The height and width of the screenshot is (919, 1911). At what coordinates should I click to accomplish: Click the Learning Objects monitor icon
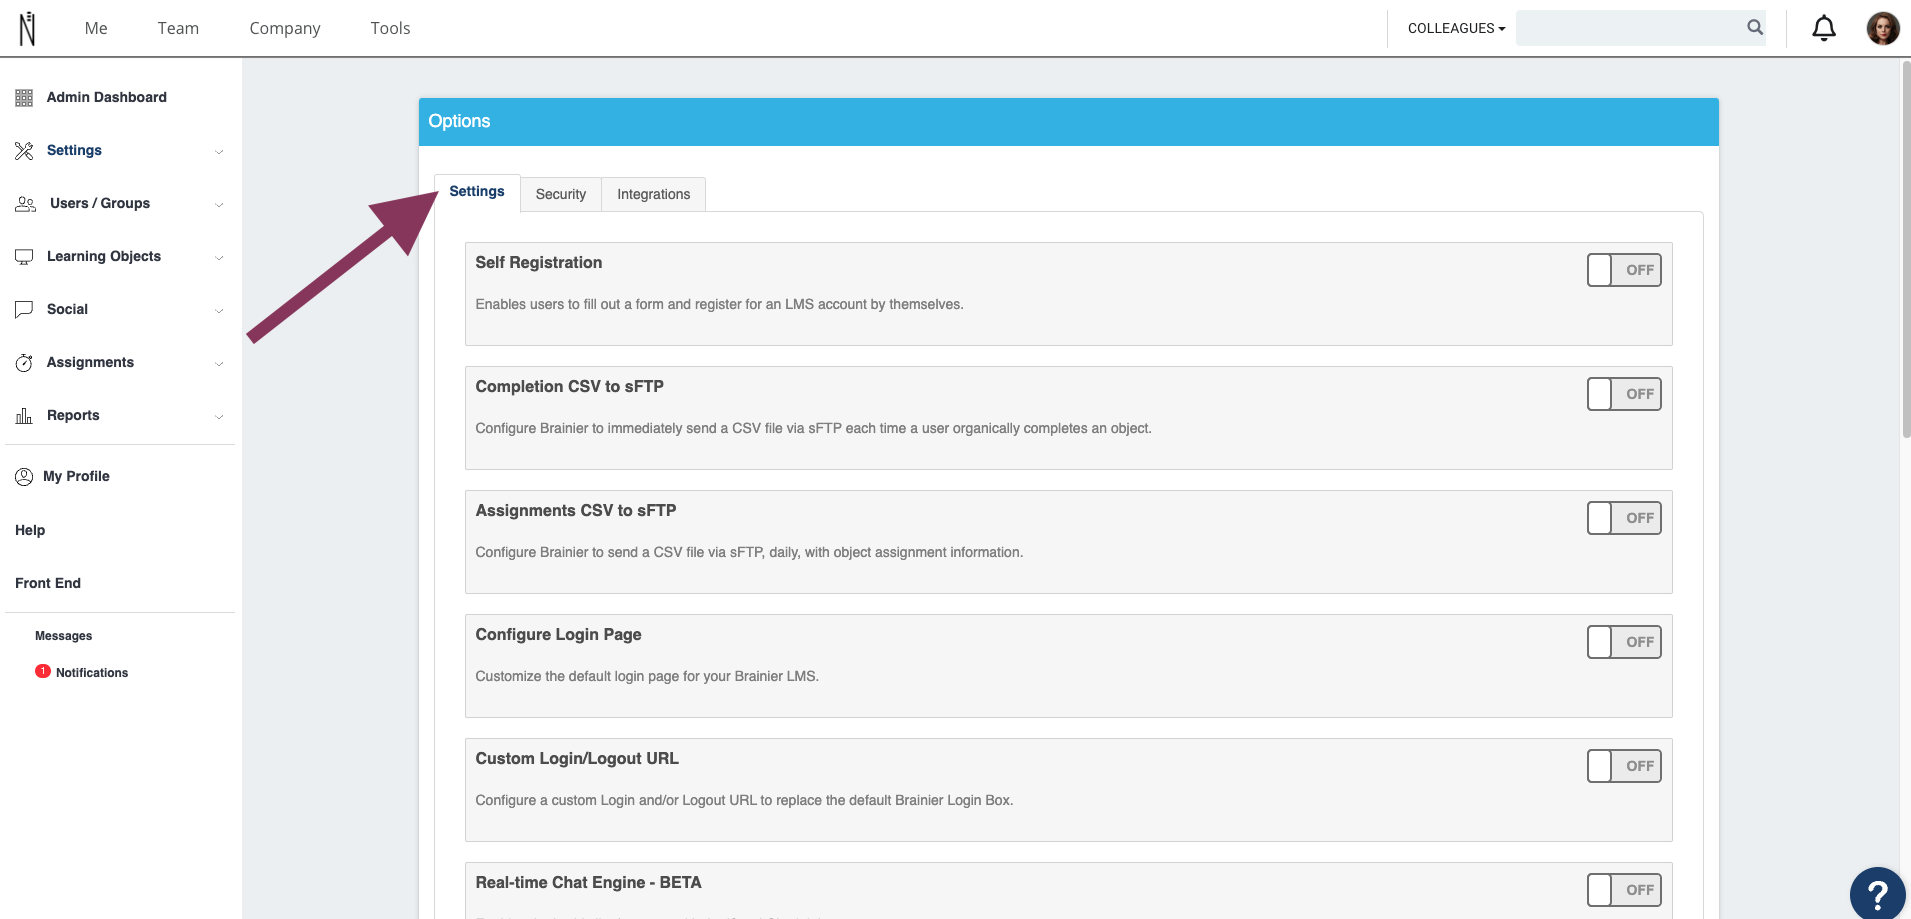pos(24,257)
